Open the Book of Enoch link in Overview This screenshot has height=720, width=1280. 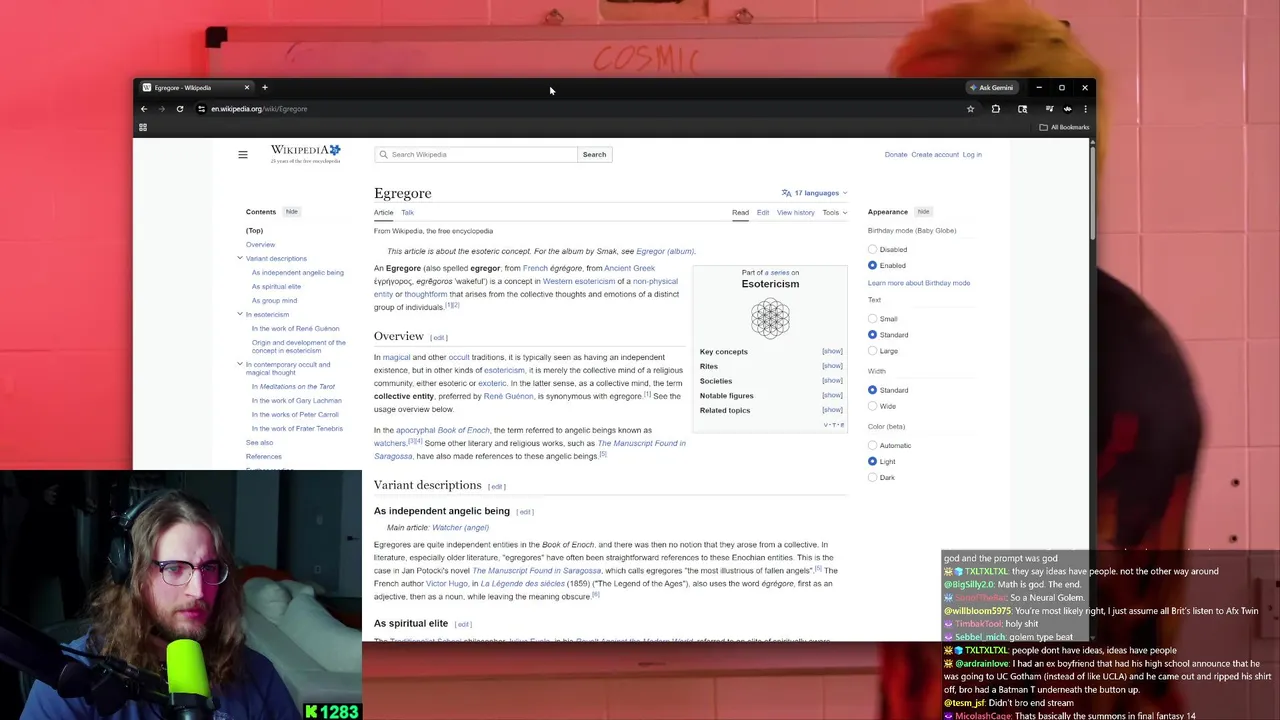463,431
